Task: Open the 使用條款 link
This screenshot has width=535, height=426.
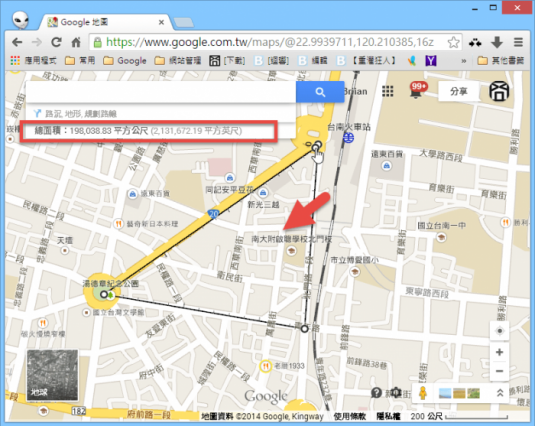Action: click(350, 416)
